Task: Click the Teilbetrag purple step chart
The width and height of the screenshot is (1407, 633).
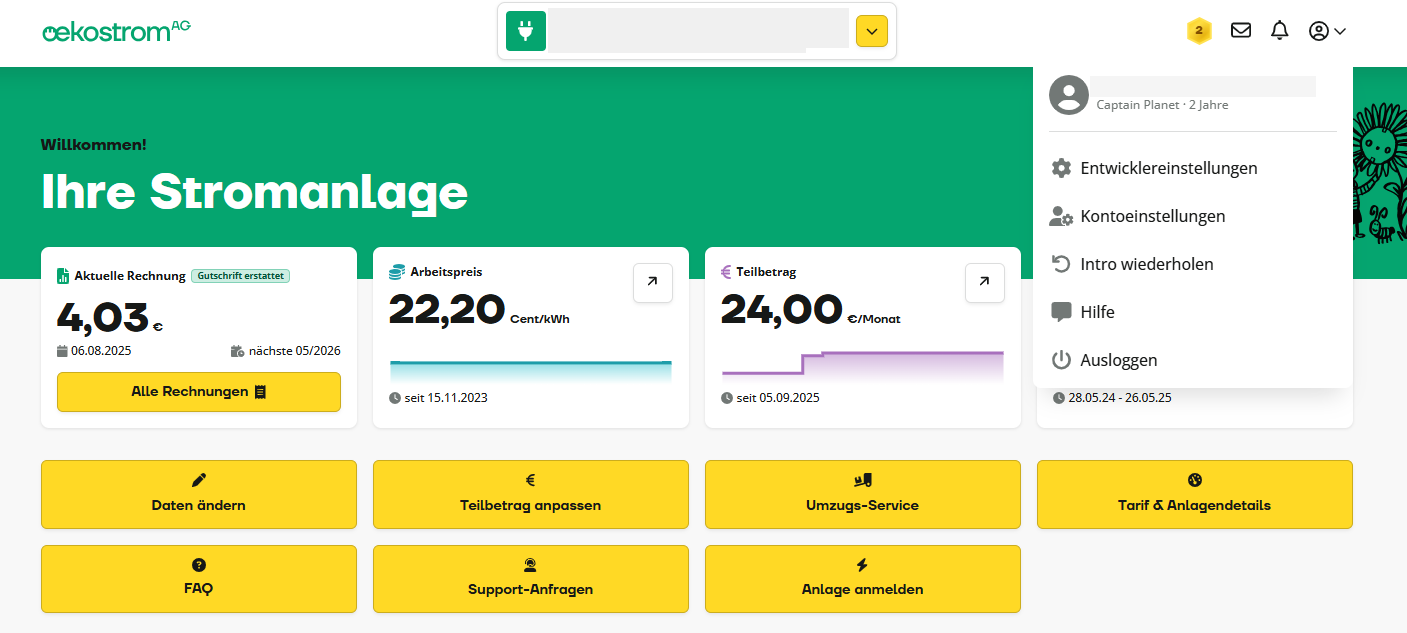Action: point(863,366)
